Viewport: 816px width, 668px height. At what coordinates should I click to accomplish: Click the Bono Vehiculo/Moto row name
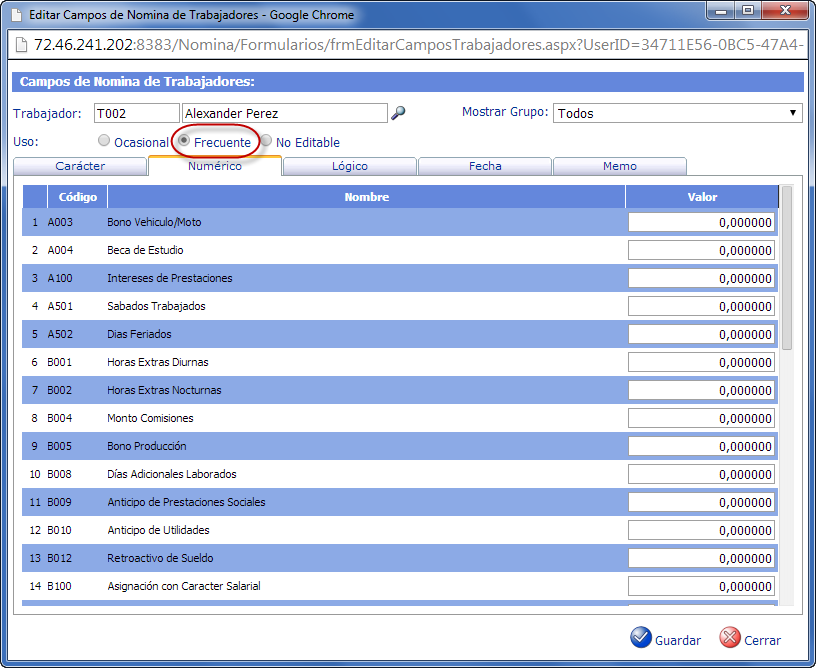pyautogui.click(x=154, y=222)
